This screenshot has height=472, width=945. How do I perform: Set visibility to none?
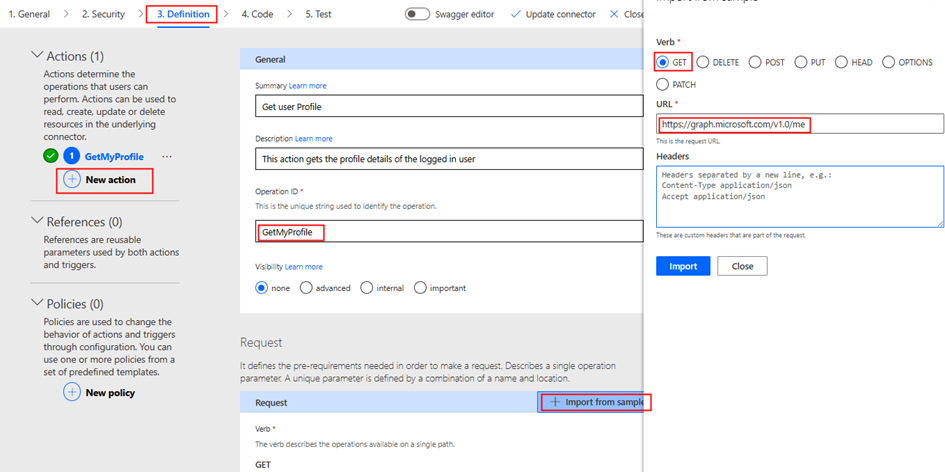tap(262, 288)
